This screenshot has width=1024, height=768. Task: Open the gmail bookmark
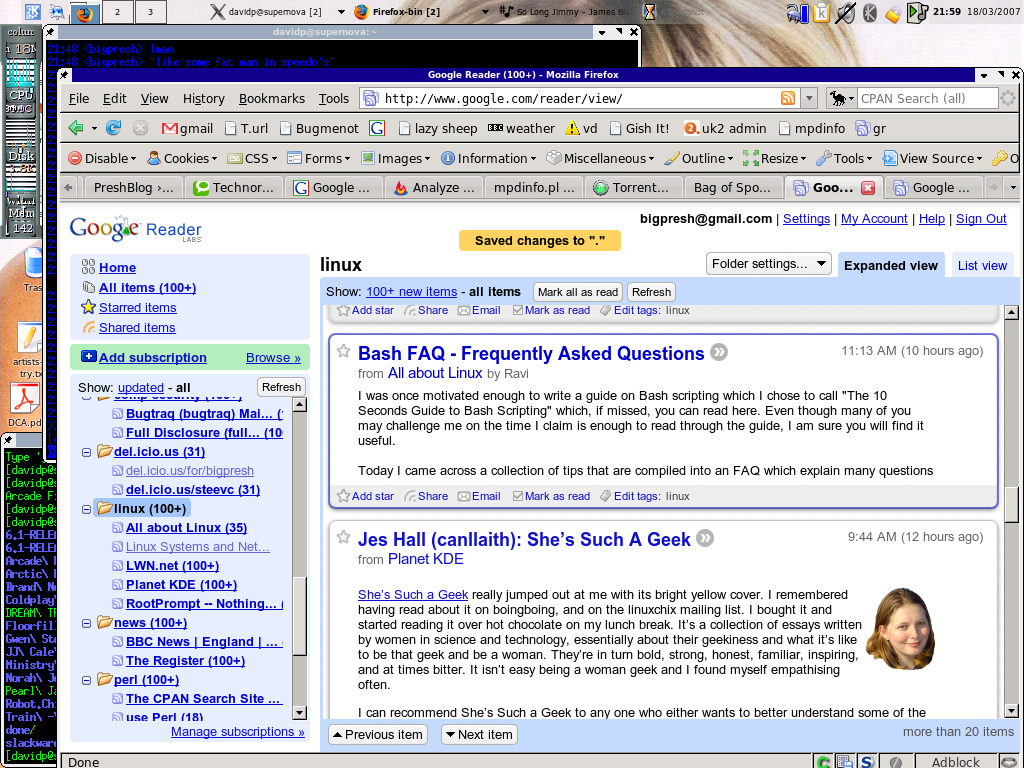pyautogui.click(x=187, y=128)
